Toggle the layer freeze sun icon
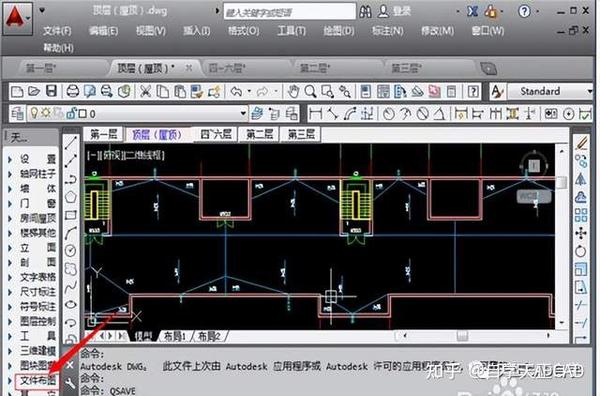The image size is (600, 396). point(46,113)
